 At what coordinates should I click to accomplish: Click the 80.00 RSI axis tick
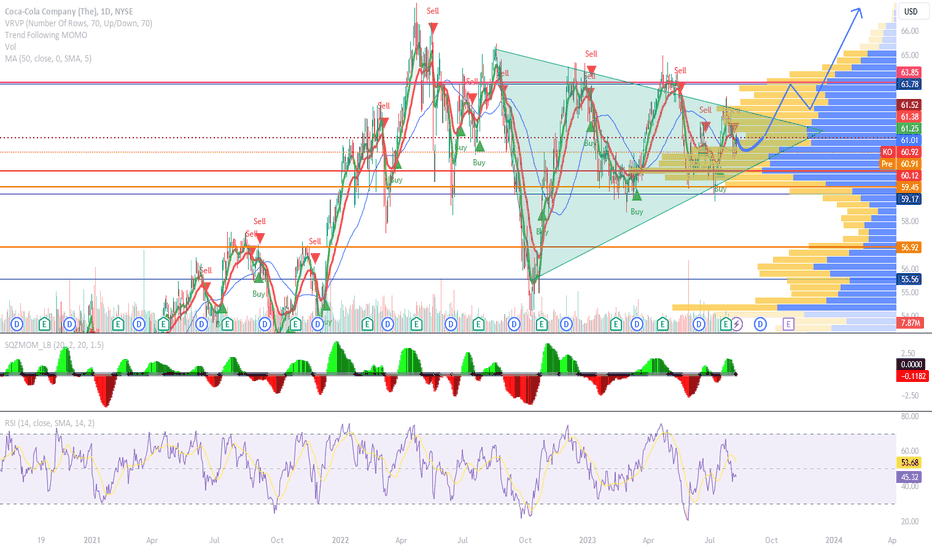909,416
